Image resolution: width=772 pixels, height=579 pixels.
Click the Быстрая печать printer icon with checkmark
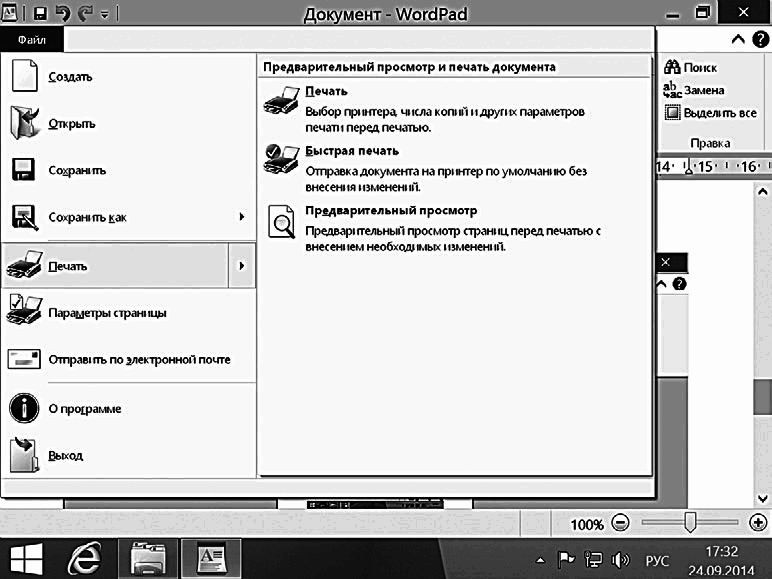pyautogui.click(x=282, y=160)
